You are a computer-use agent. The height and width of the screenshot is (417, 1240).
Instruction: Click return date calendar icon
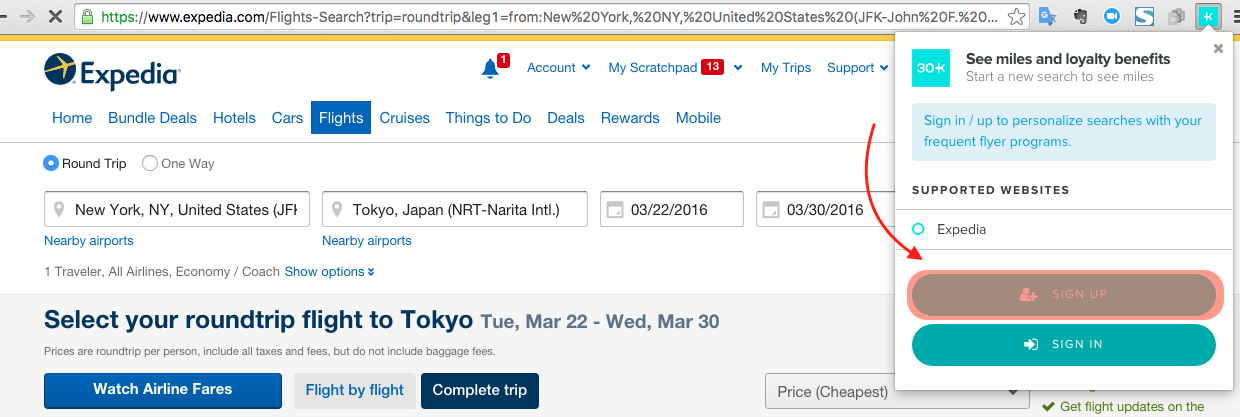tap(771, 210)
